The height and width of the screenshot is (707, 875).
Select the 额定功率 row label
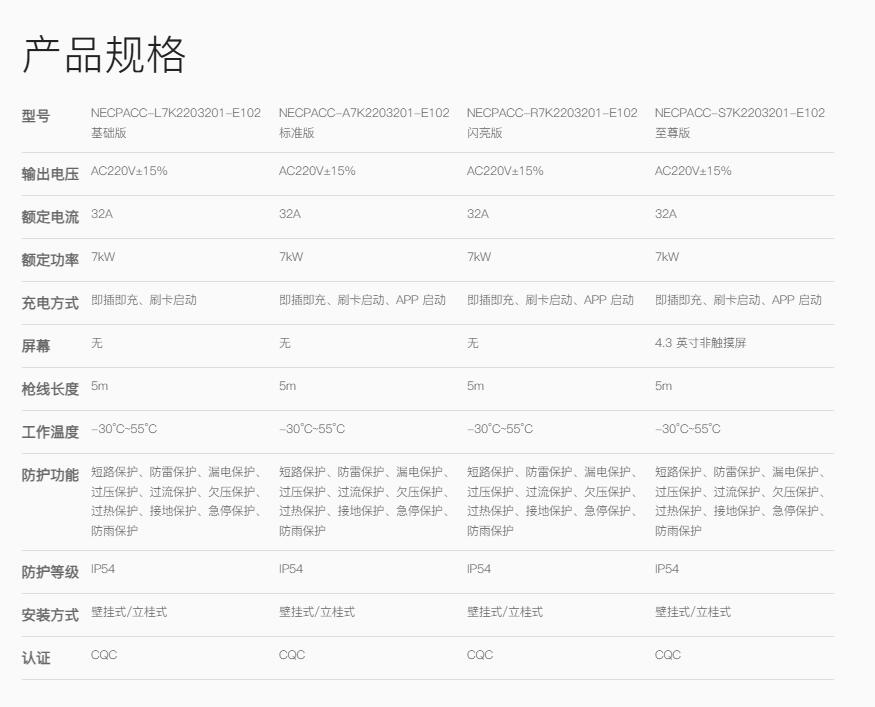pyautogui.click(x=50, y=260)
